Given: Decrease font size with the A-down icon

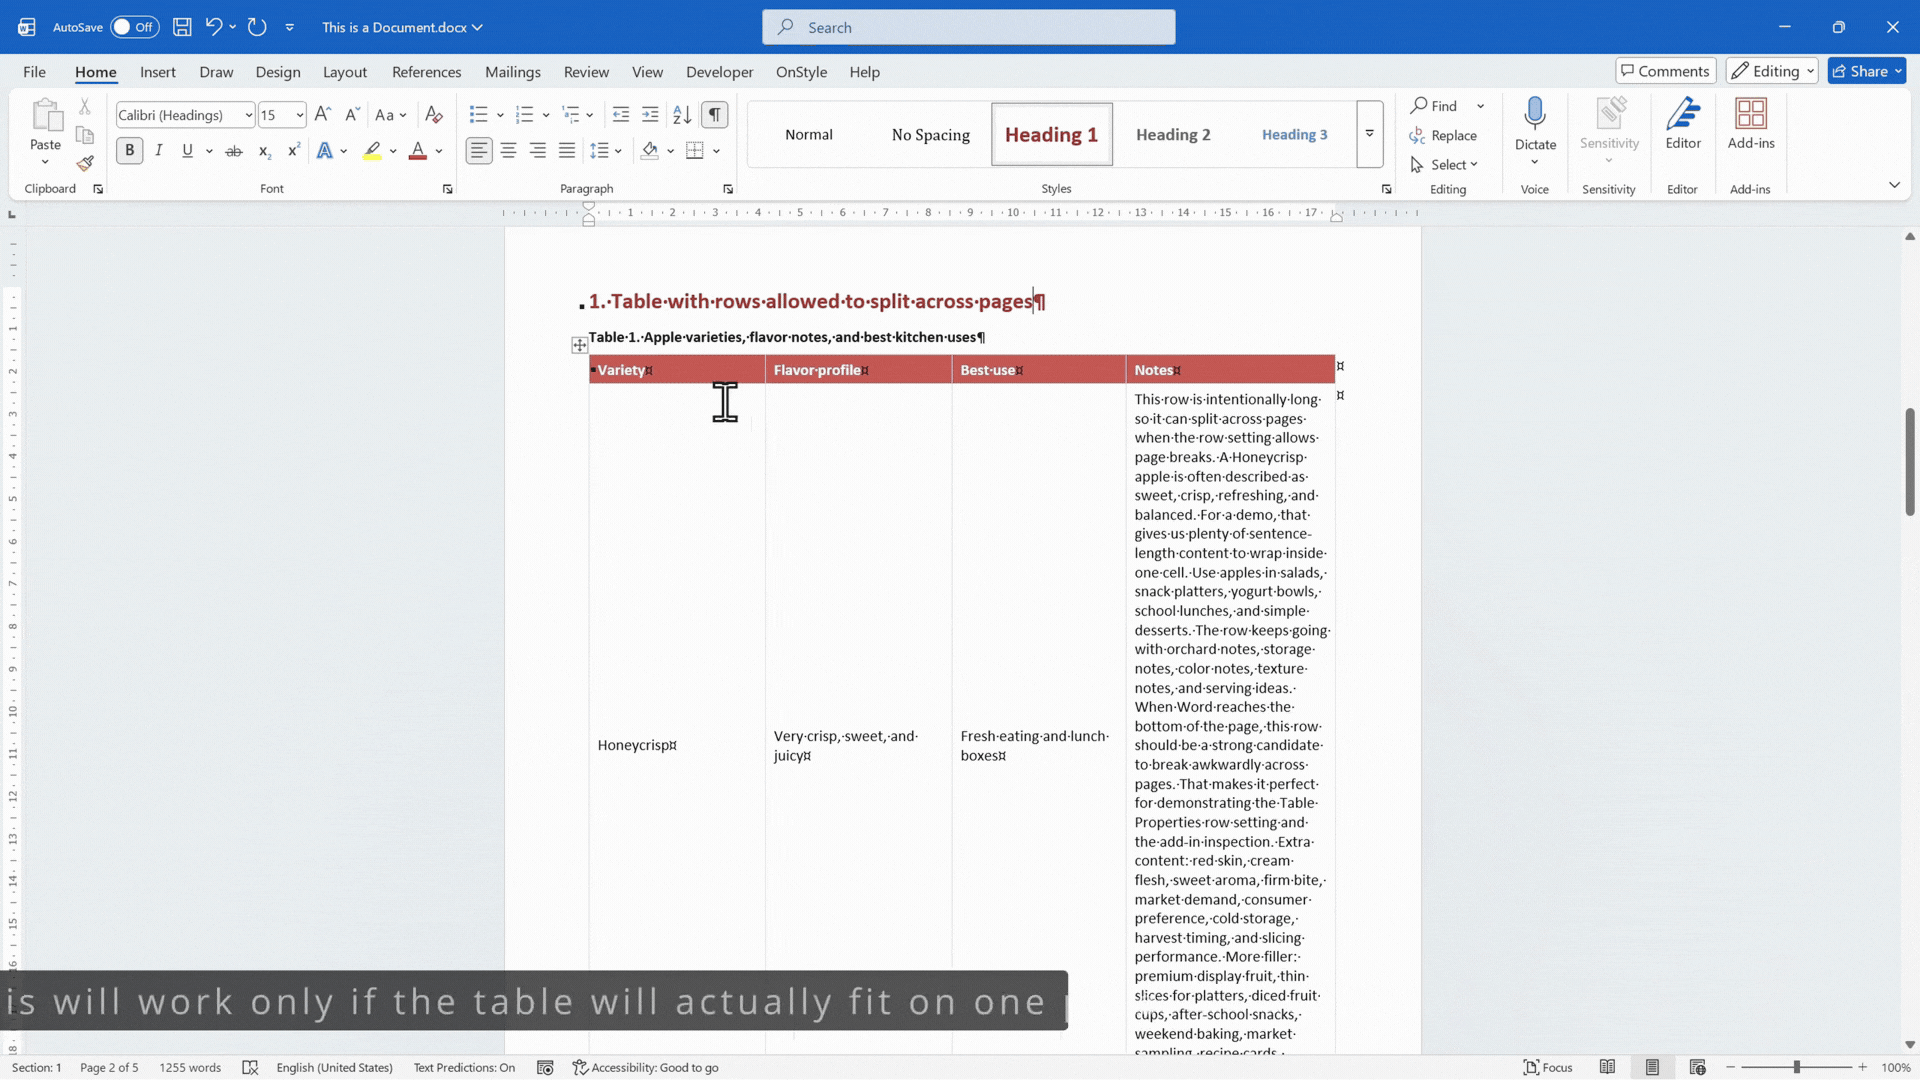Looking at the screenshot, I should click(351, 115).
